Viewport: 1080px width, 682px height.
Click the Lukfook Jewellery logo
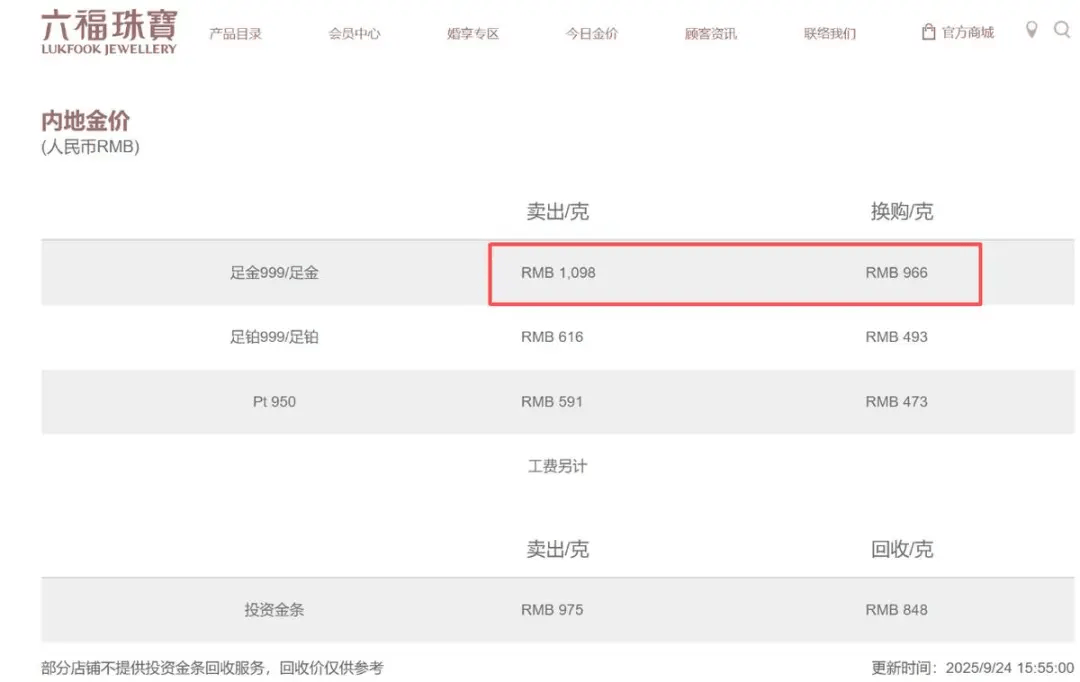(x=109, y=32)
